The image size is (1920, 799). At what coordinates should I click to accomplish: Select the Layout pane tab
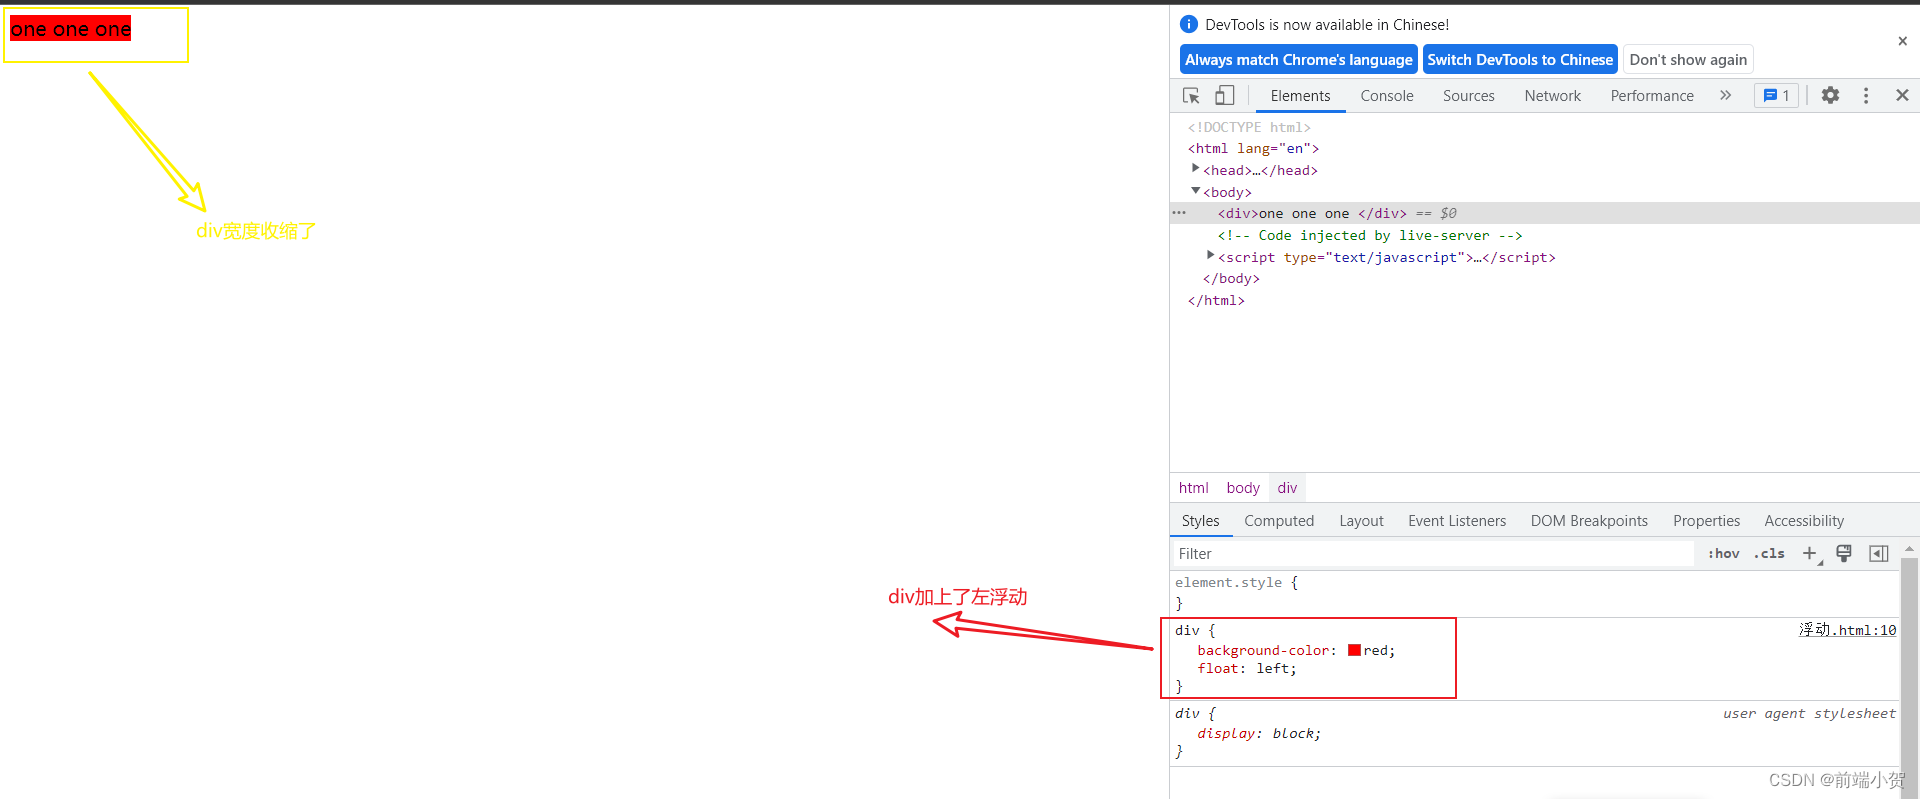pyautogui.click(x=1361, y=521)
